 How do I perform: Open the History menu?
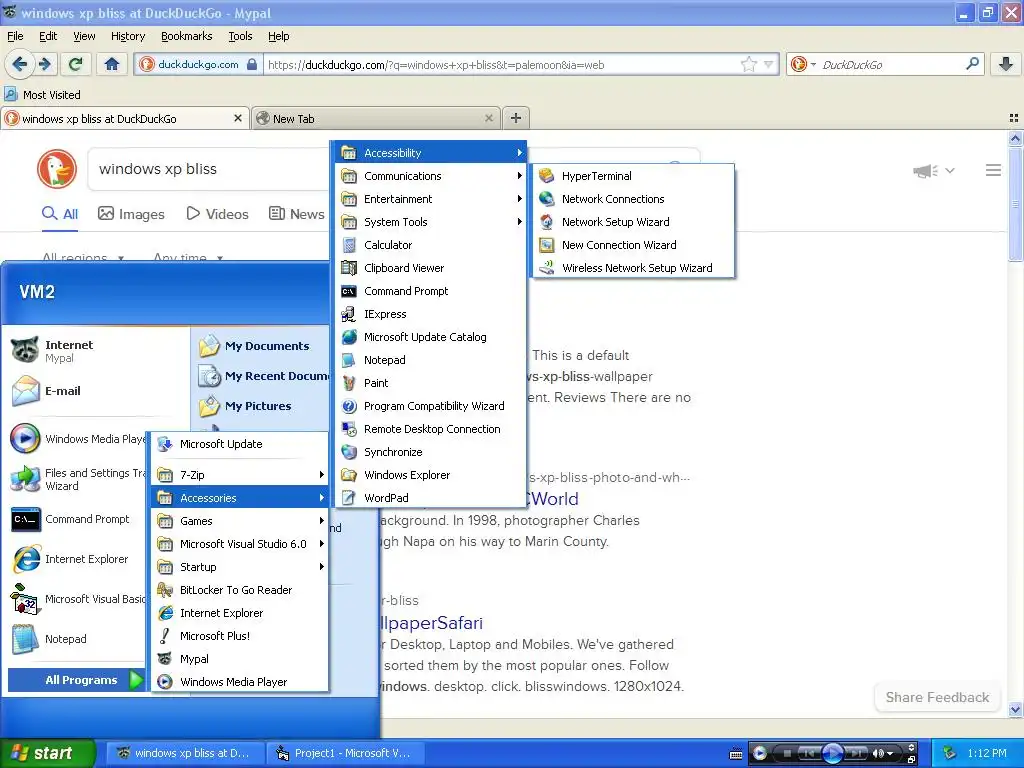click(128, 37)
